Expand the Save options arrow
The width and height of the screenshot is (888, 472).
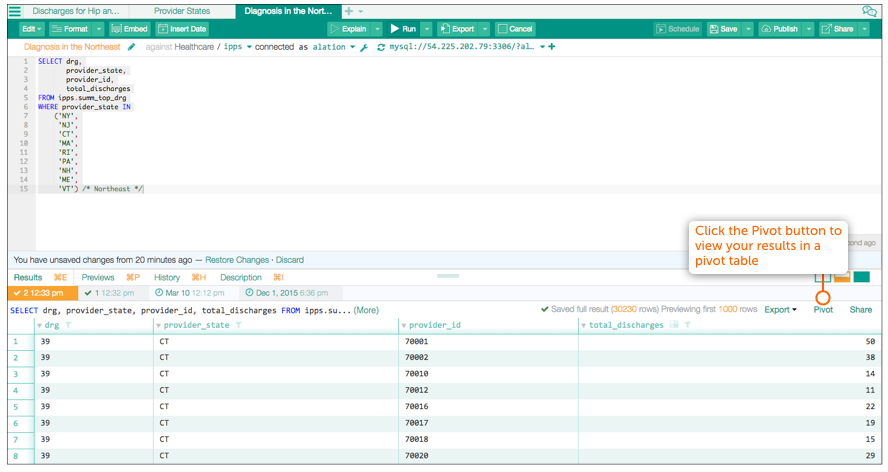pyautogui.click(x=748, y=29)
